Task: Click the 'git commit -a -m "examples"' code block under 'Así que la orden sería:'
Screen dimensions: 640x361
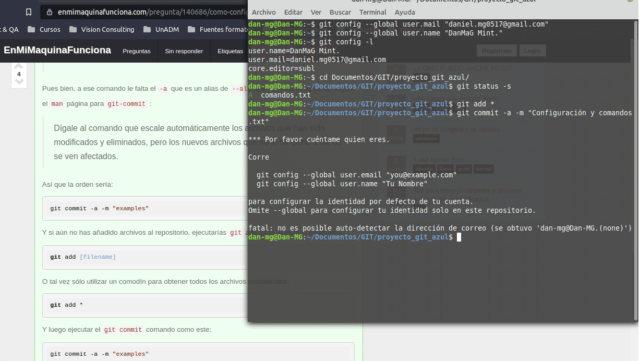Action: tap(144, 208)
